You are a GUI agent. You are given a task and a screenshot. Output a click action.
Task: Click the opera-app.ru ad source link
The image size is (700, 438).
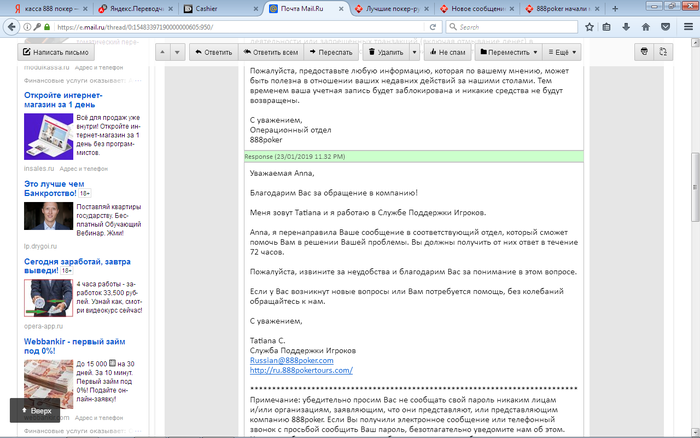43,326
